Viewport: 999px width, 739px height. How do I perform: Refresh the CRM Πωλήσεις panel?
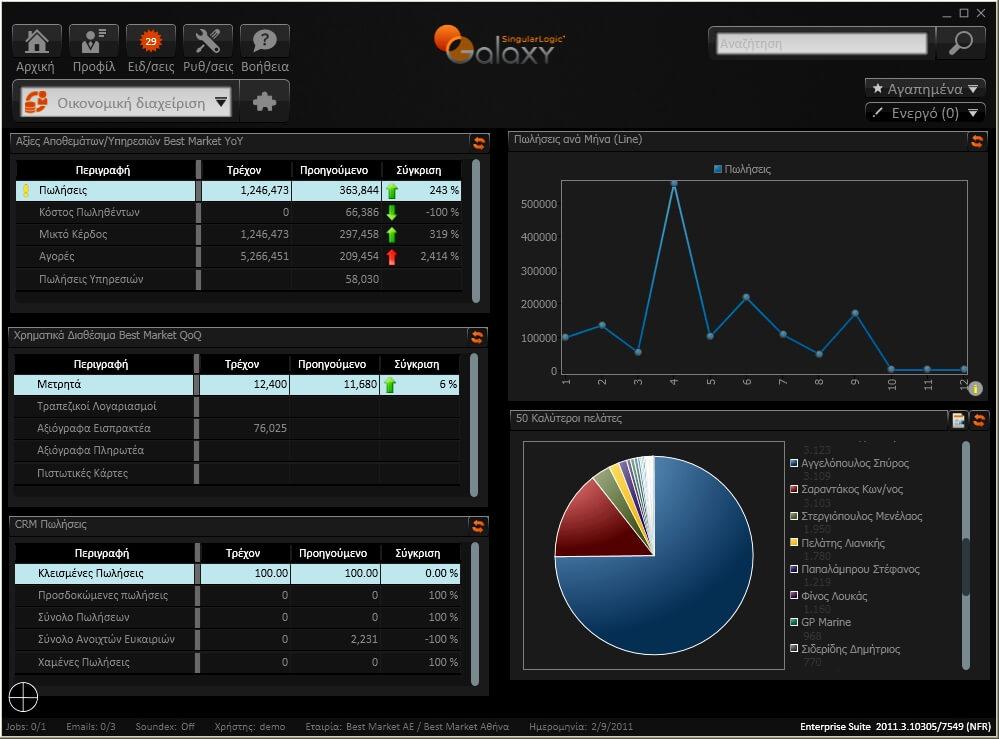[477, 525]
